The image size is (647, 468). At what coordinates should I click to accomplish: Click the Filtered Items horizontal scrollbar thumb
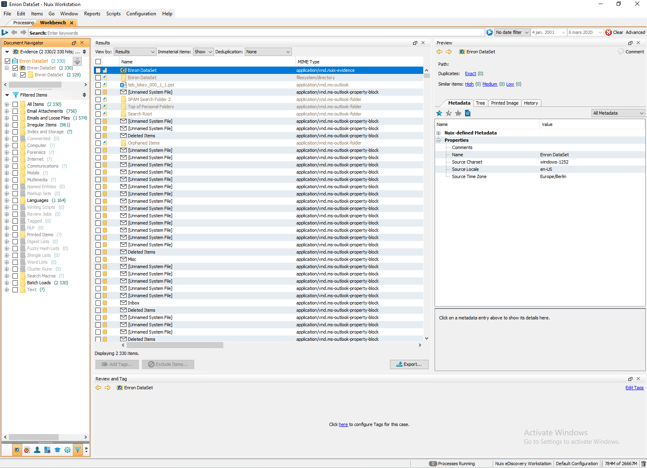click(33, 437)
